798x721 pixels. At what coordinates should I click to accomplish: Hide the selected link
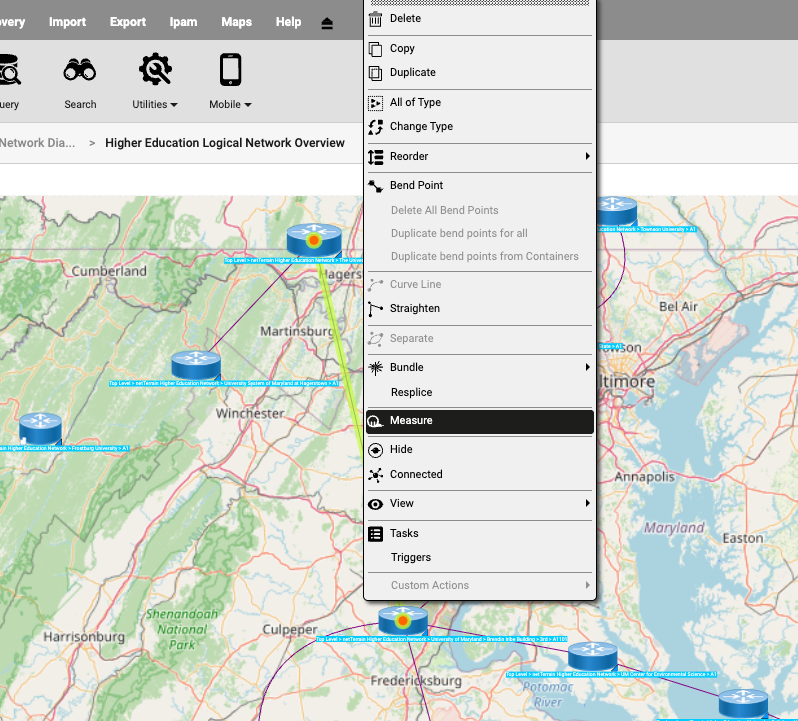(401, 450)
